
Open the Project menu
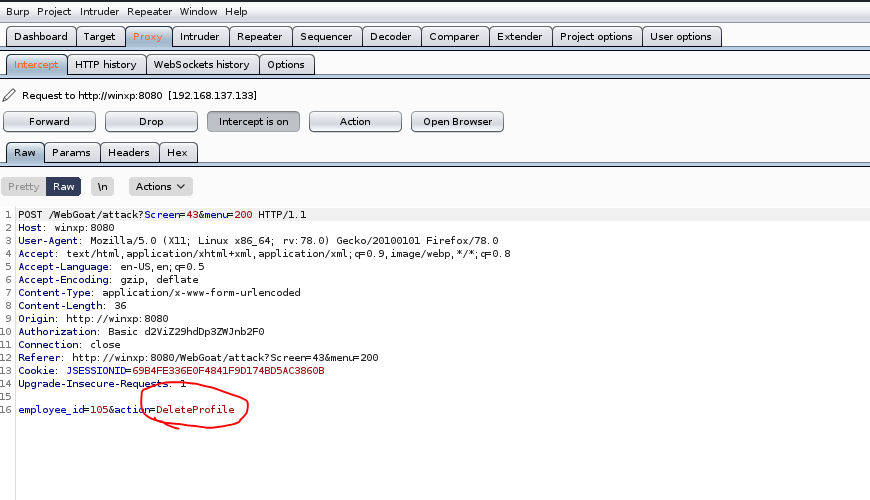coord(54,12)
